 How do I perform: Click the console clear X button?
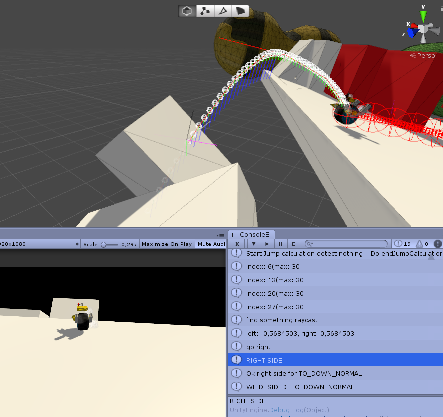coord(237,244)
